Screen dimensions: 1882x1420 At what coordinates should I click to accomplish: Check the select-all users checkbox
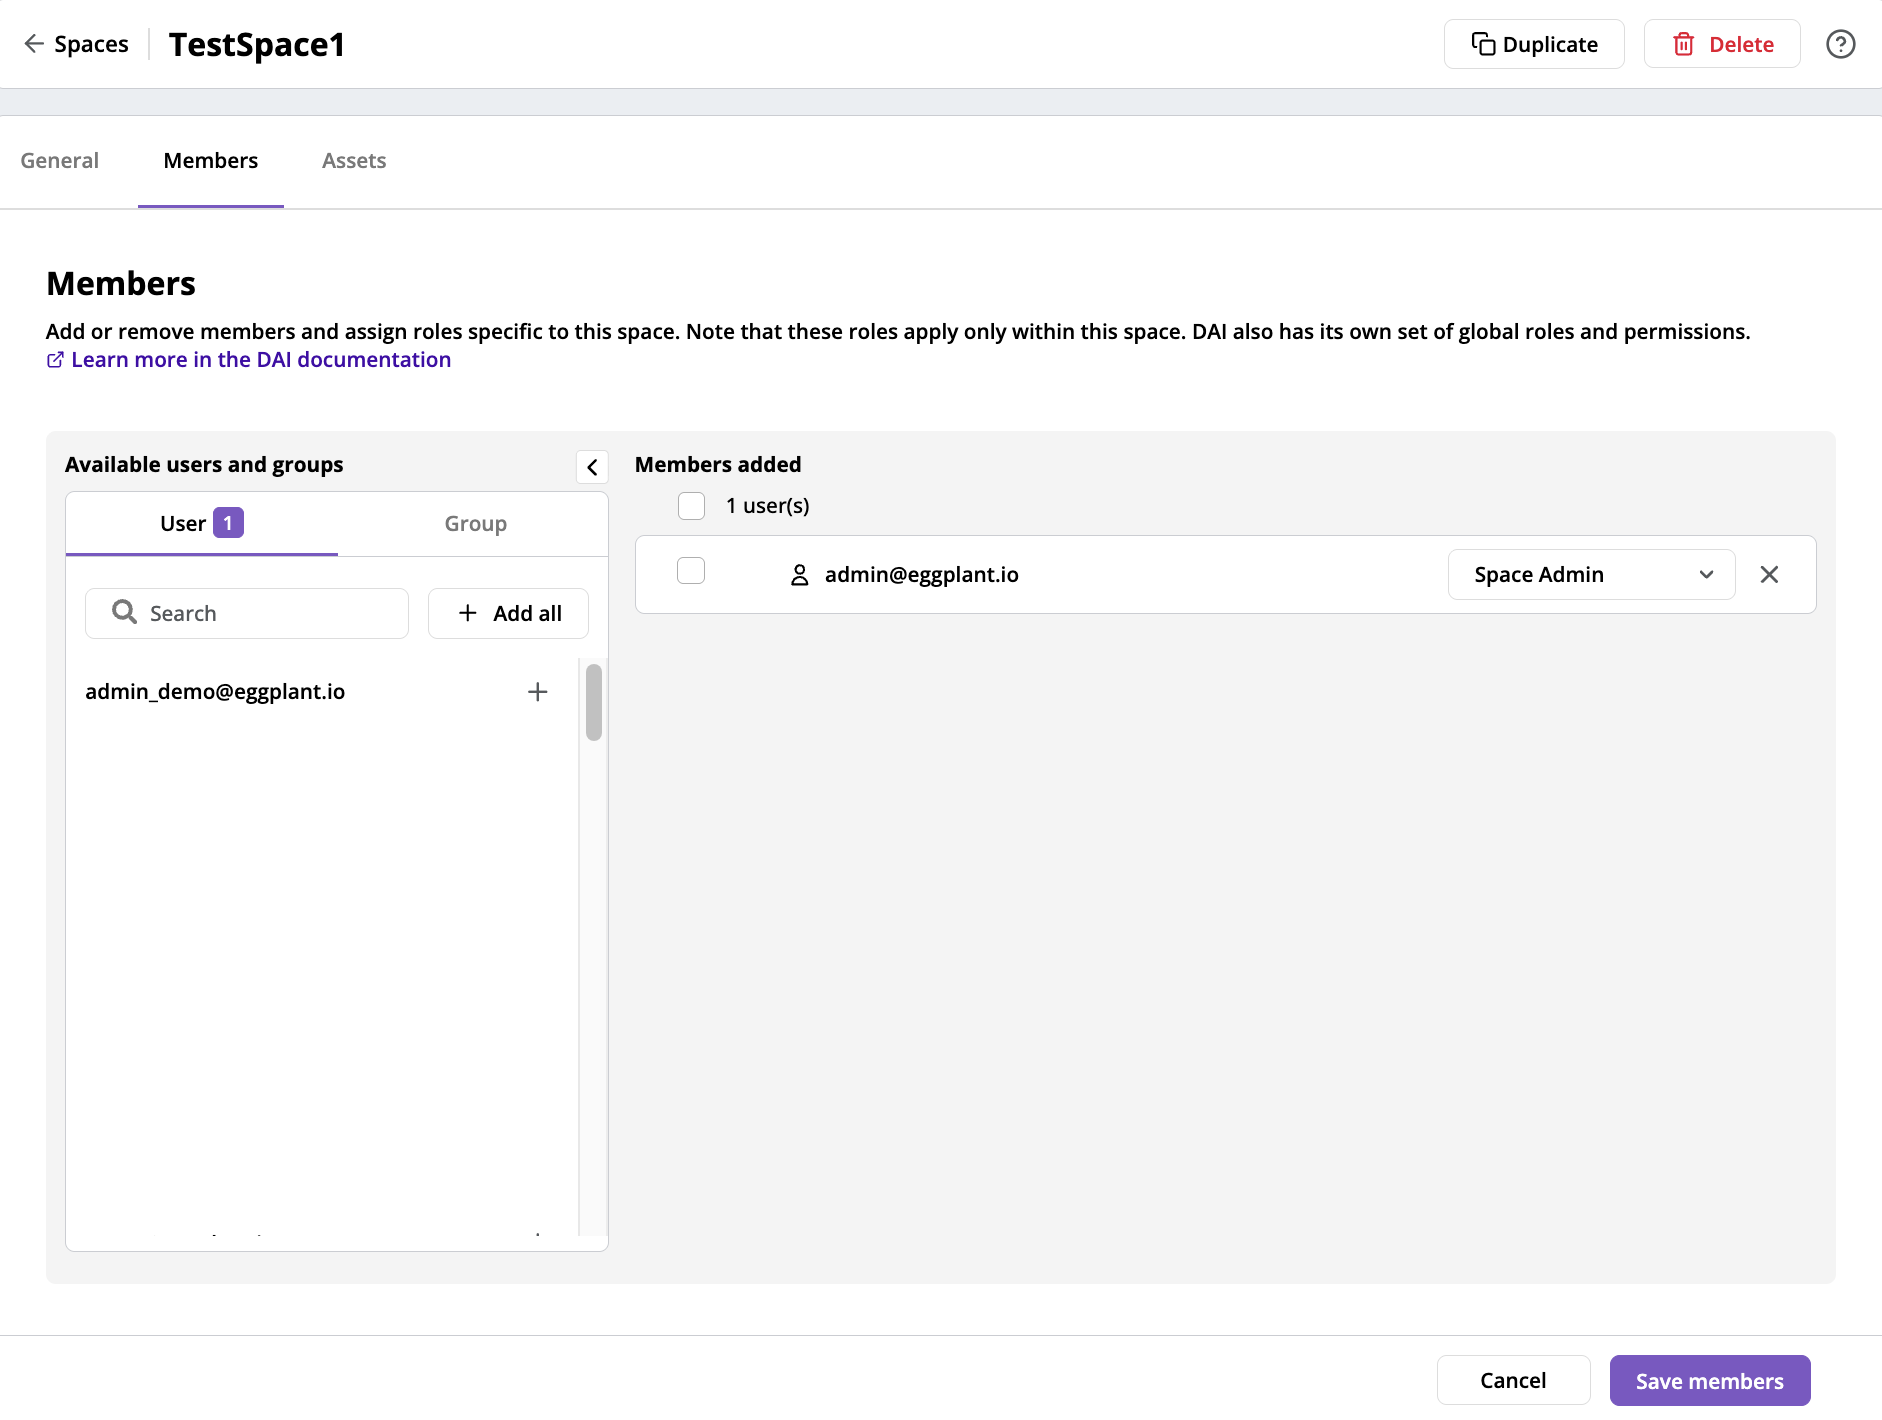click(691, 505)
